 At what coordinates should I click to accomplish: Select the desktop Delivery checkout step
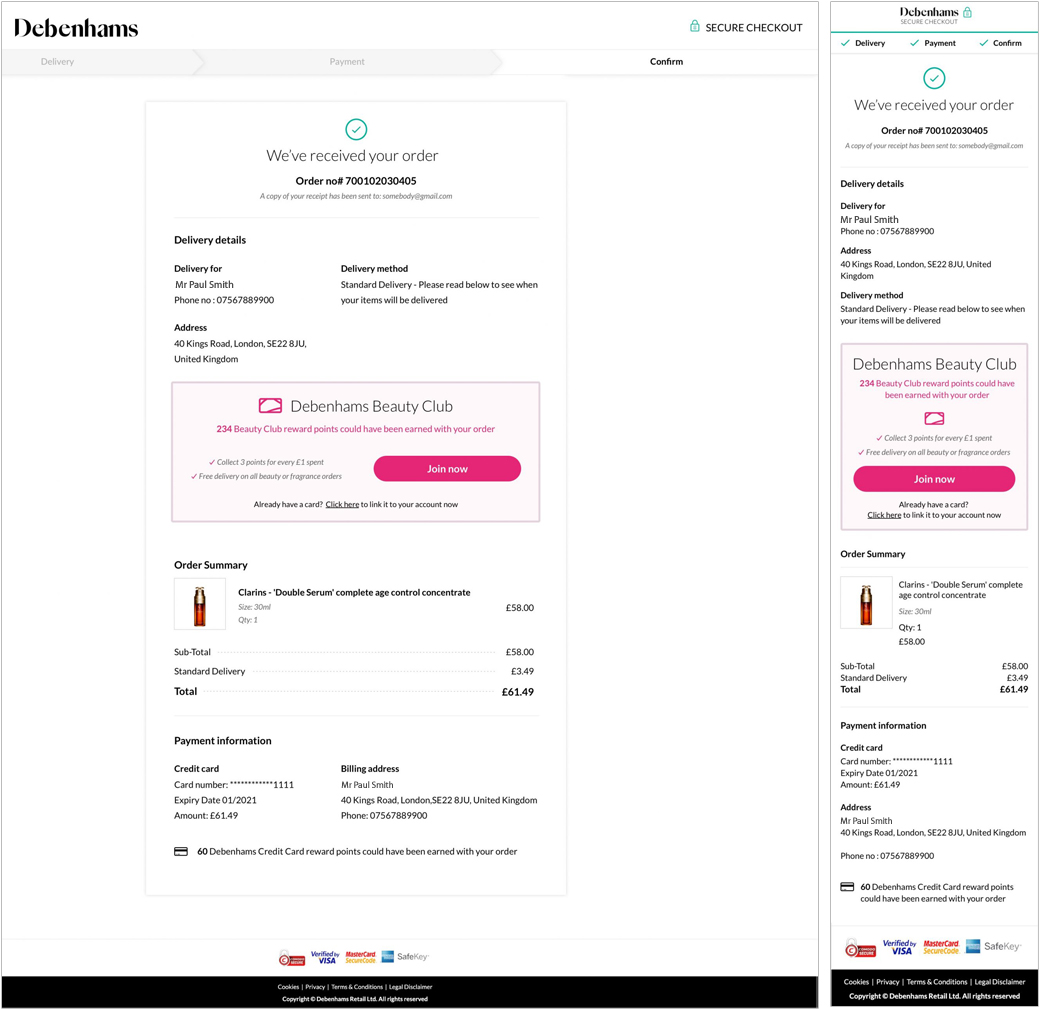click(x=57, y=62)
